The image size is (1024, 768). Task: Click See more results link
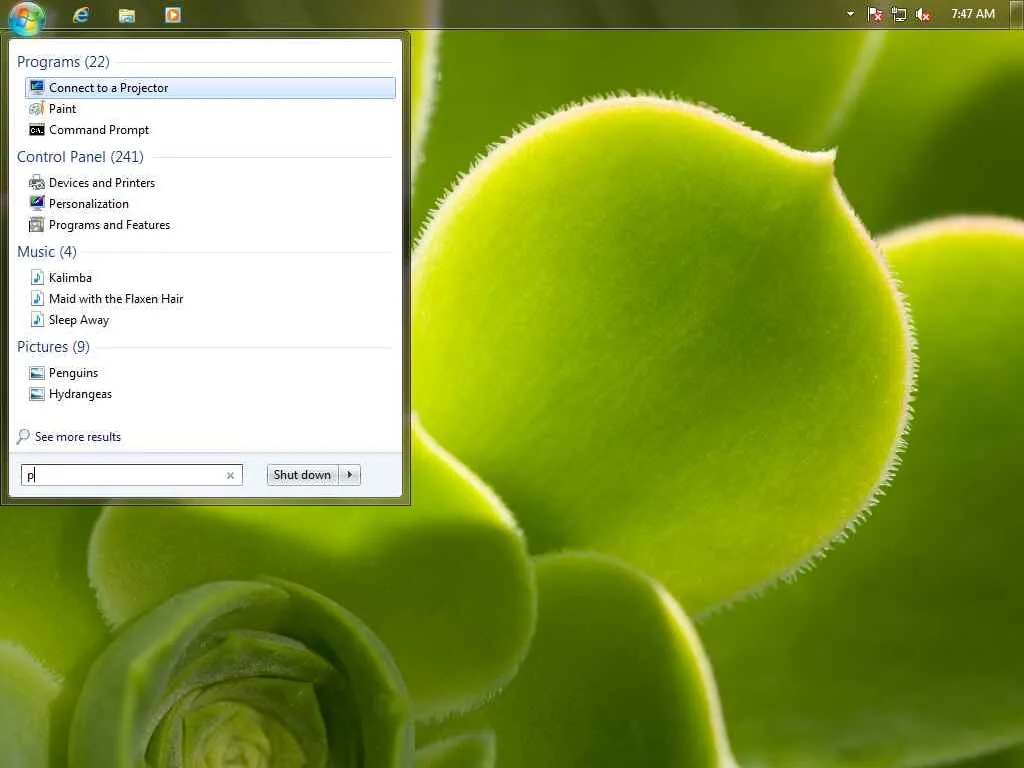click(x=78, y=437)
